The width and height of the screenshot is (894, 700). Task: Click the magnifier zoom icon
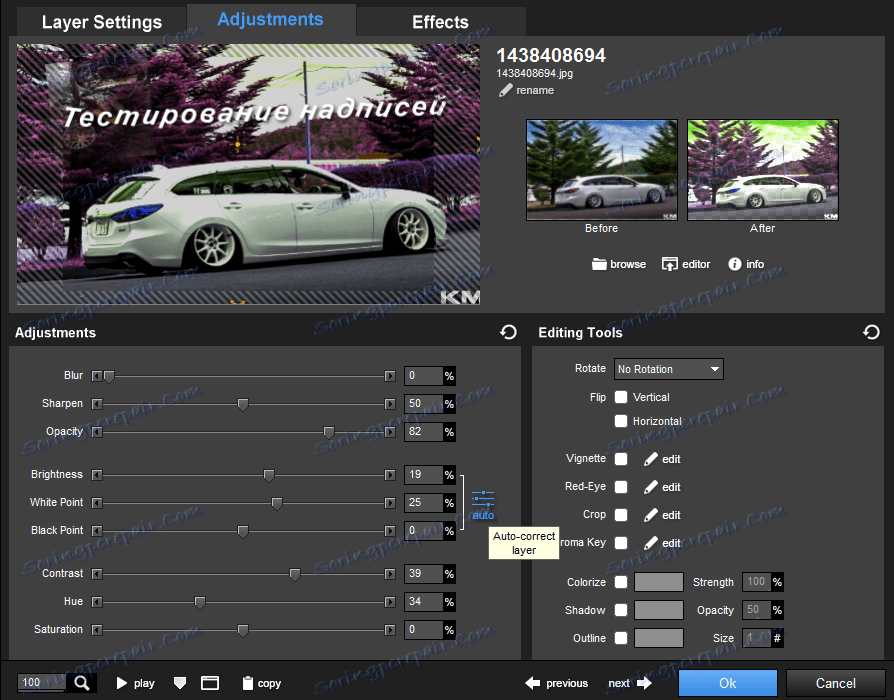[x=81, y=683]
